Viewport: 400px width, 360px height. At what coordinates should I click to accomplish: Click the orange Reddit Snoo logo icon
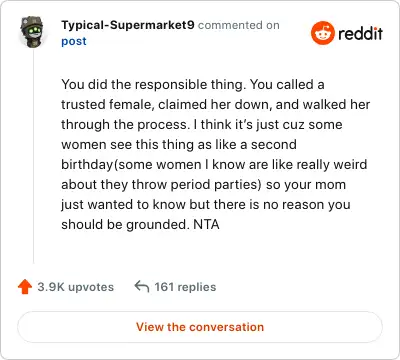(x=322, y=33)
